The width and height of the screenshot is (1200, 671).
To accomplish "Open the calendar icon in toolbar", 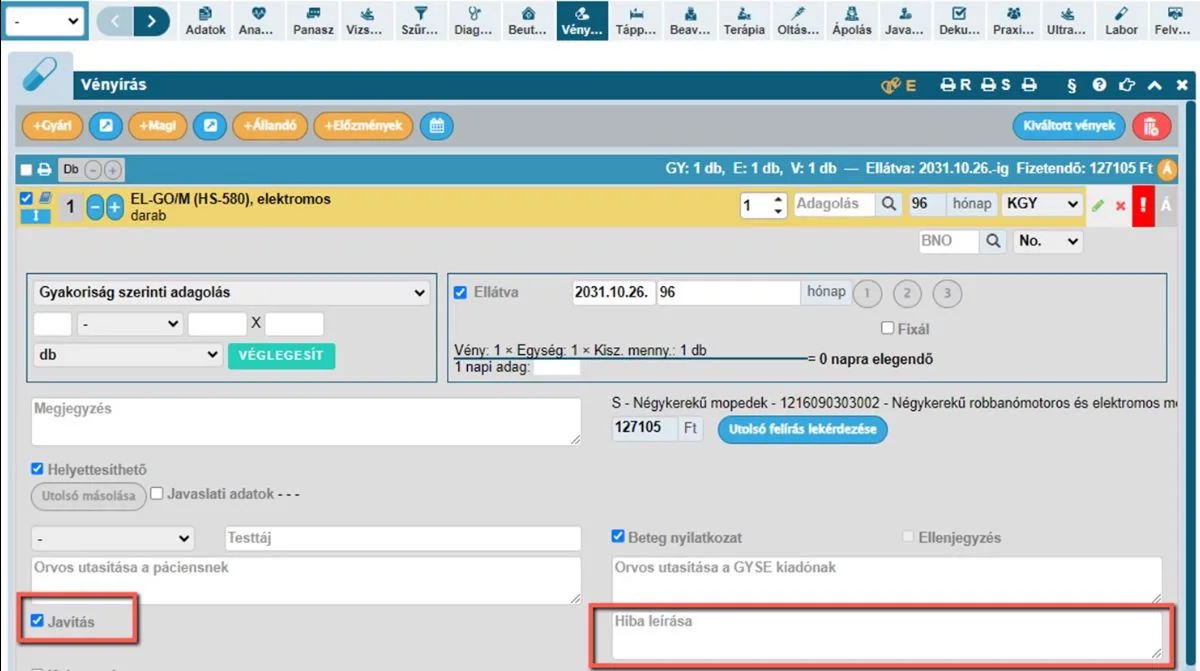I will point(436,126).
